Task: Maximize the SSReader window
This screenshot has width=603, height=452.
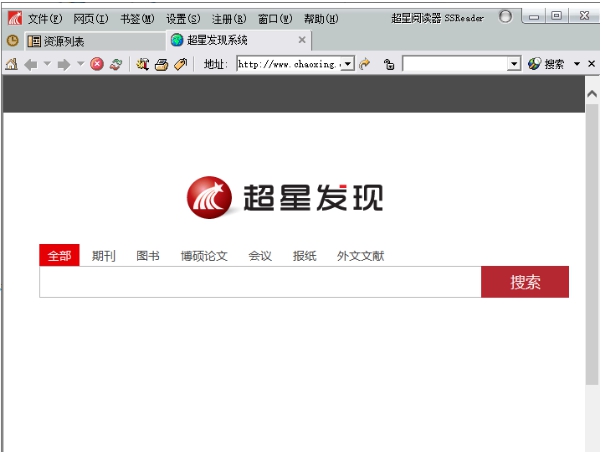Action: (556, 16)
